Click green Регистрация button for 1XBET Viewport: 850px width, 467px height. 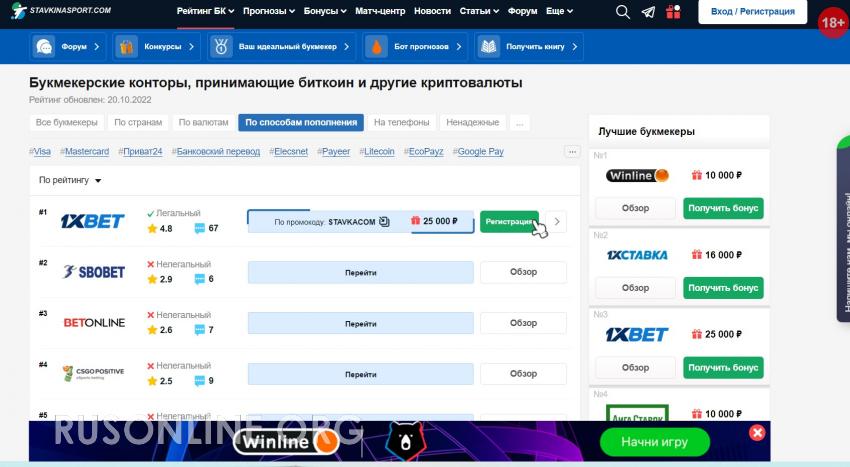509,221
